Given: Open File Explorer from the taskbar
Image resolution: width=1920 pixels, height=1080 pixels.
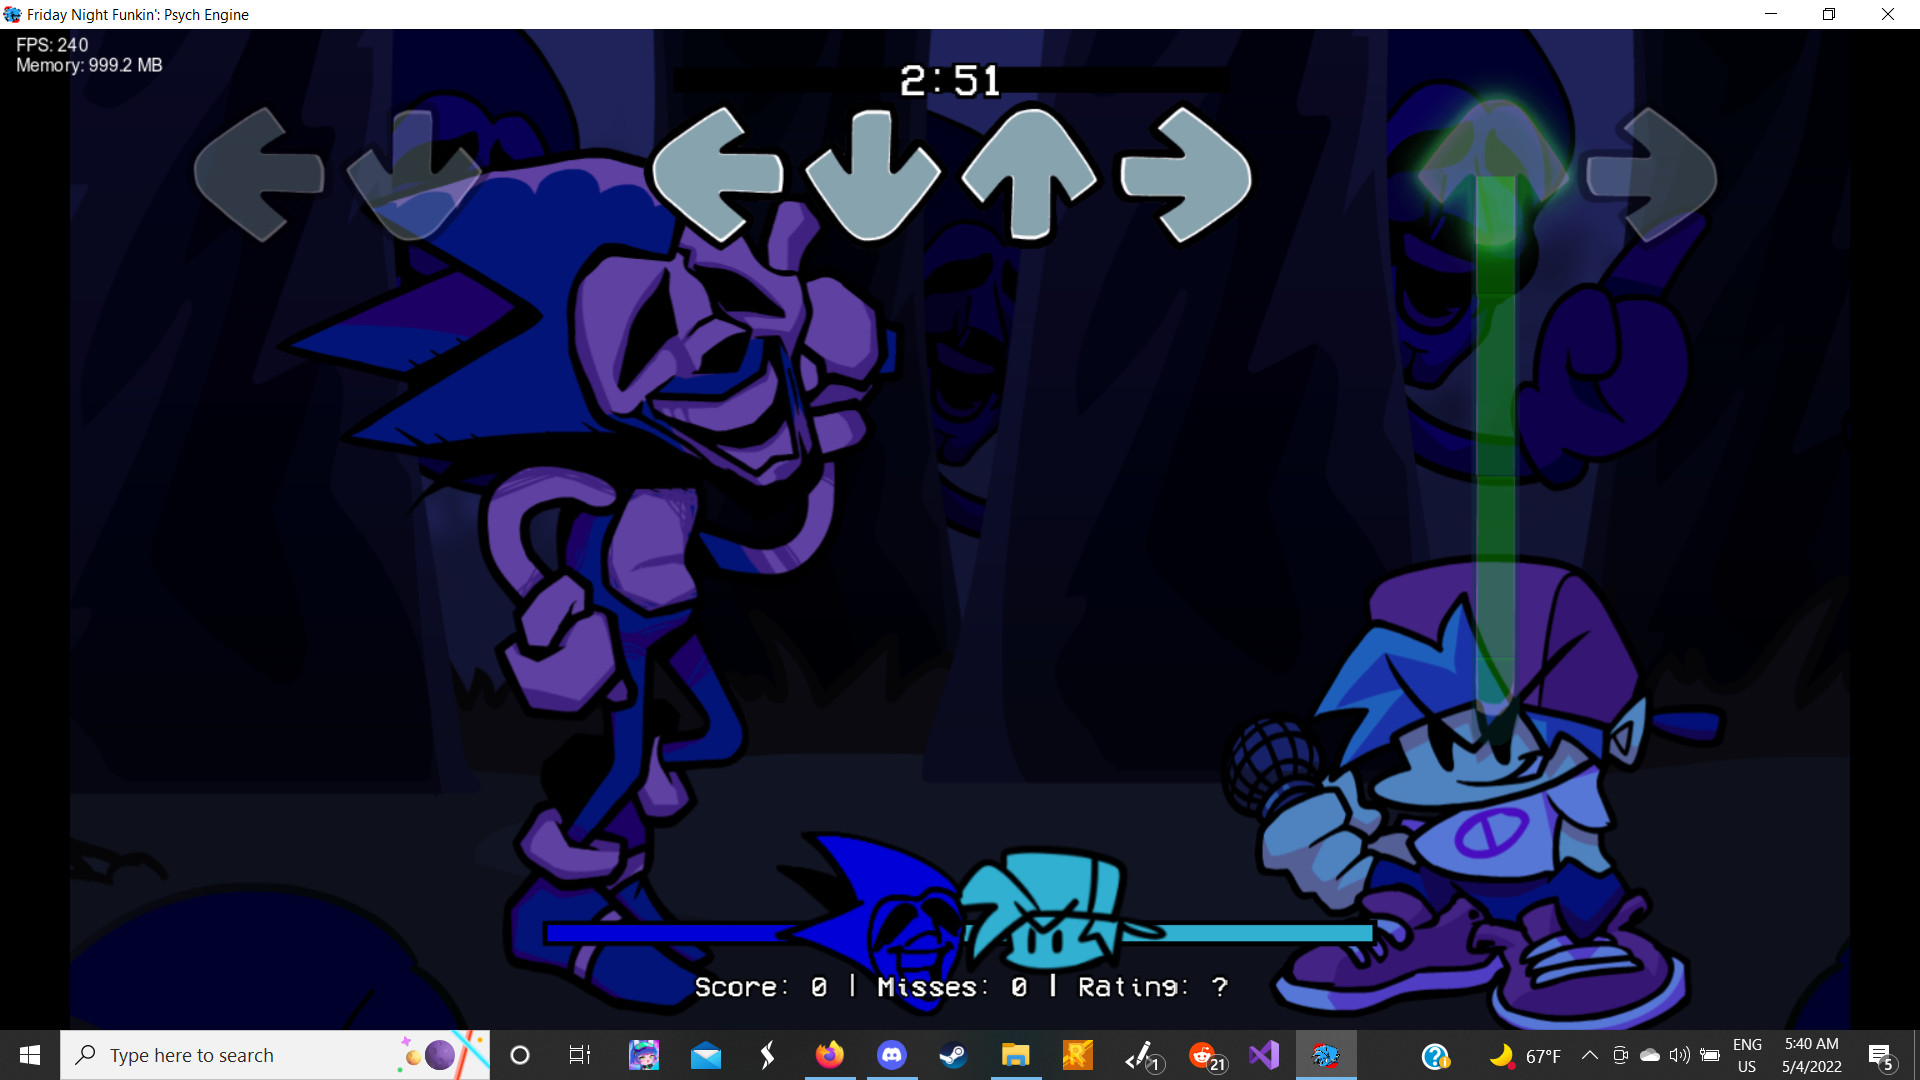Looking at the screenshot, I should point(1015,1055).
